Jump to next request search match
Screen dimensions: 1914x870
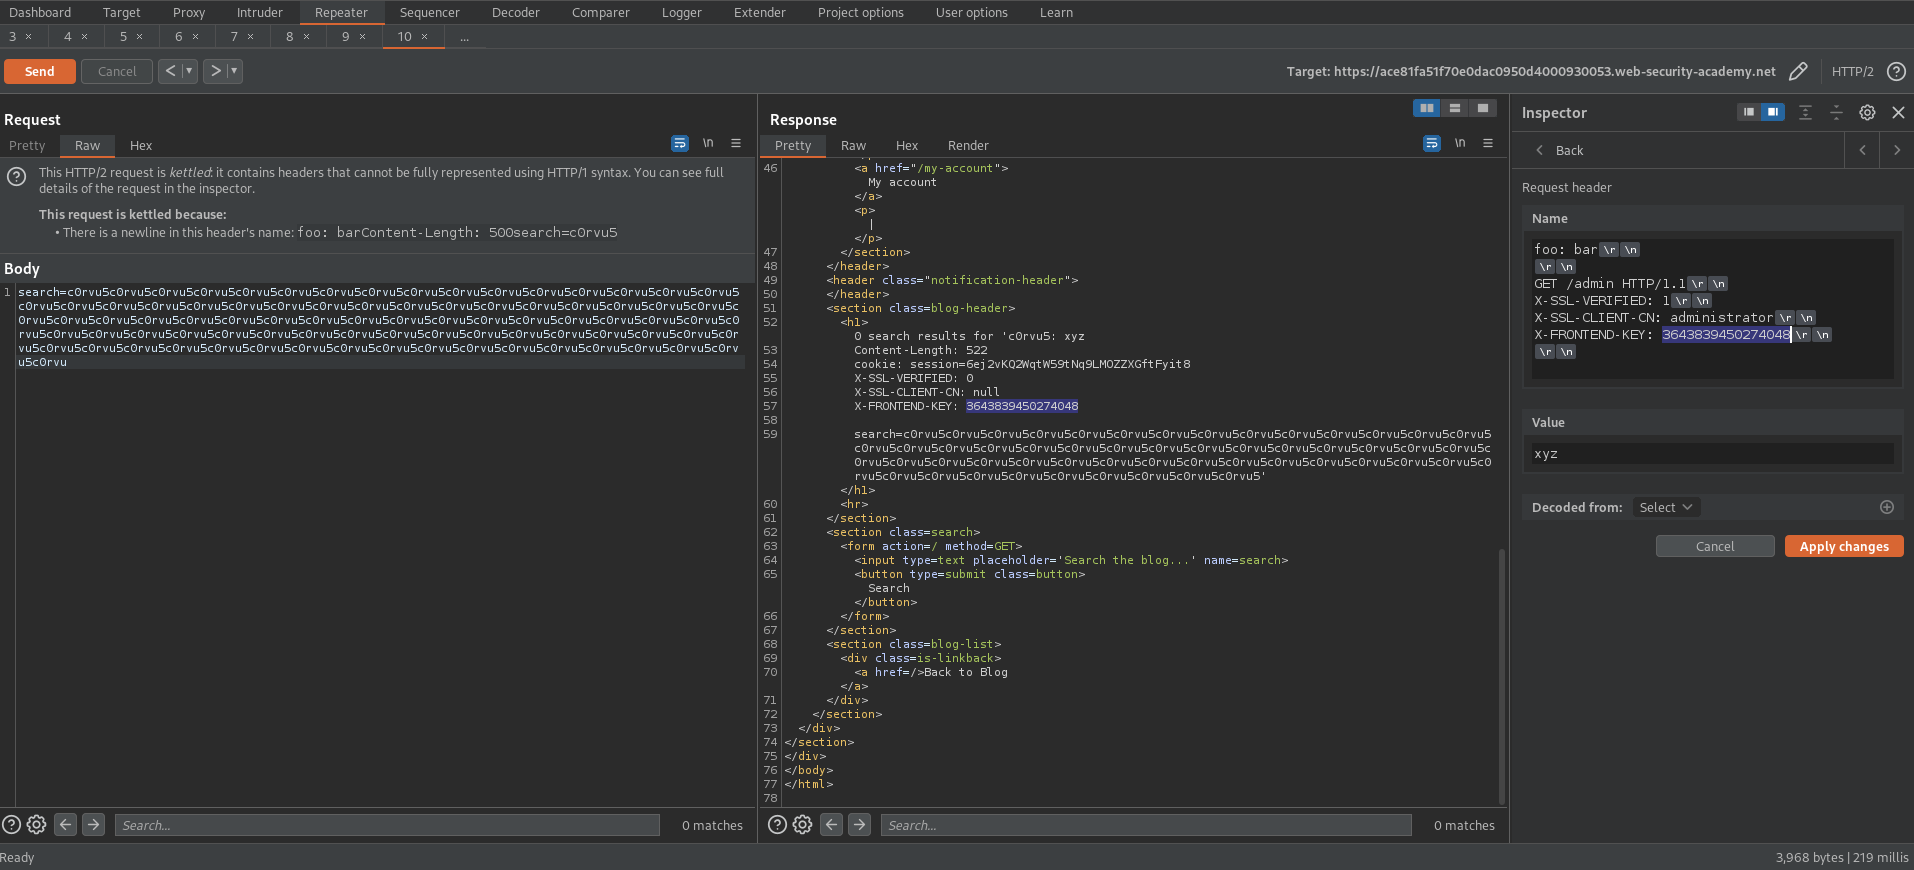click(93, 825)
